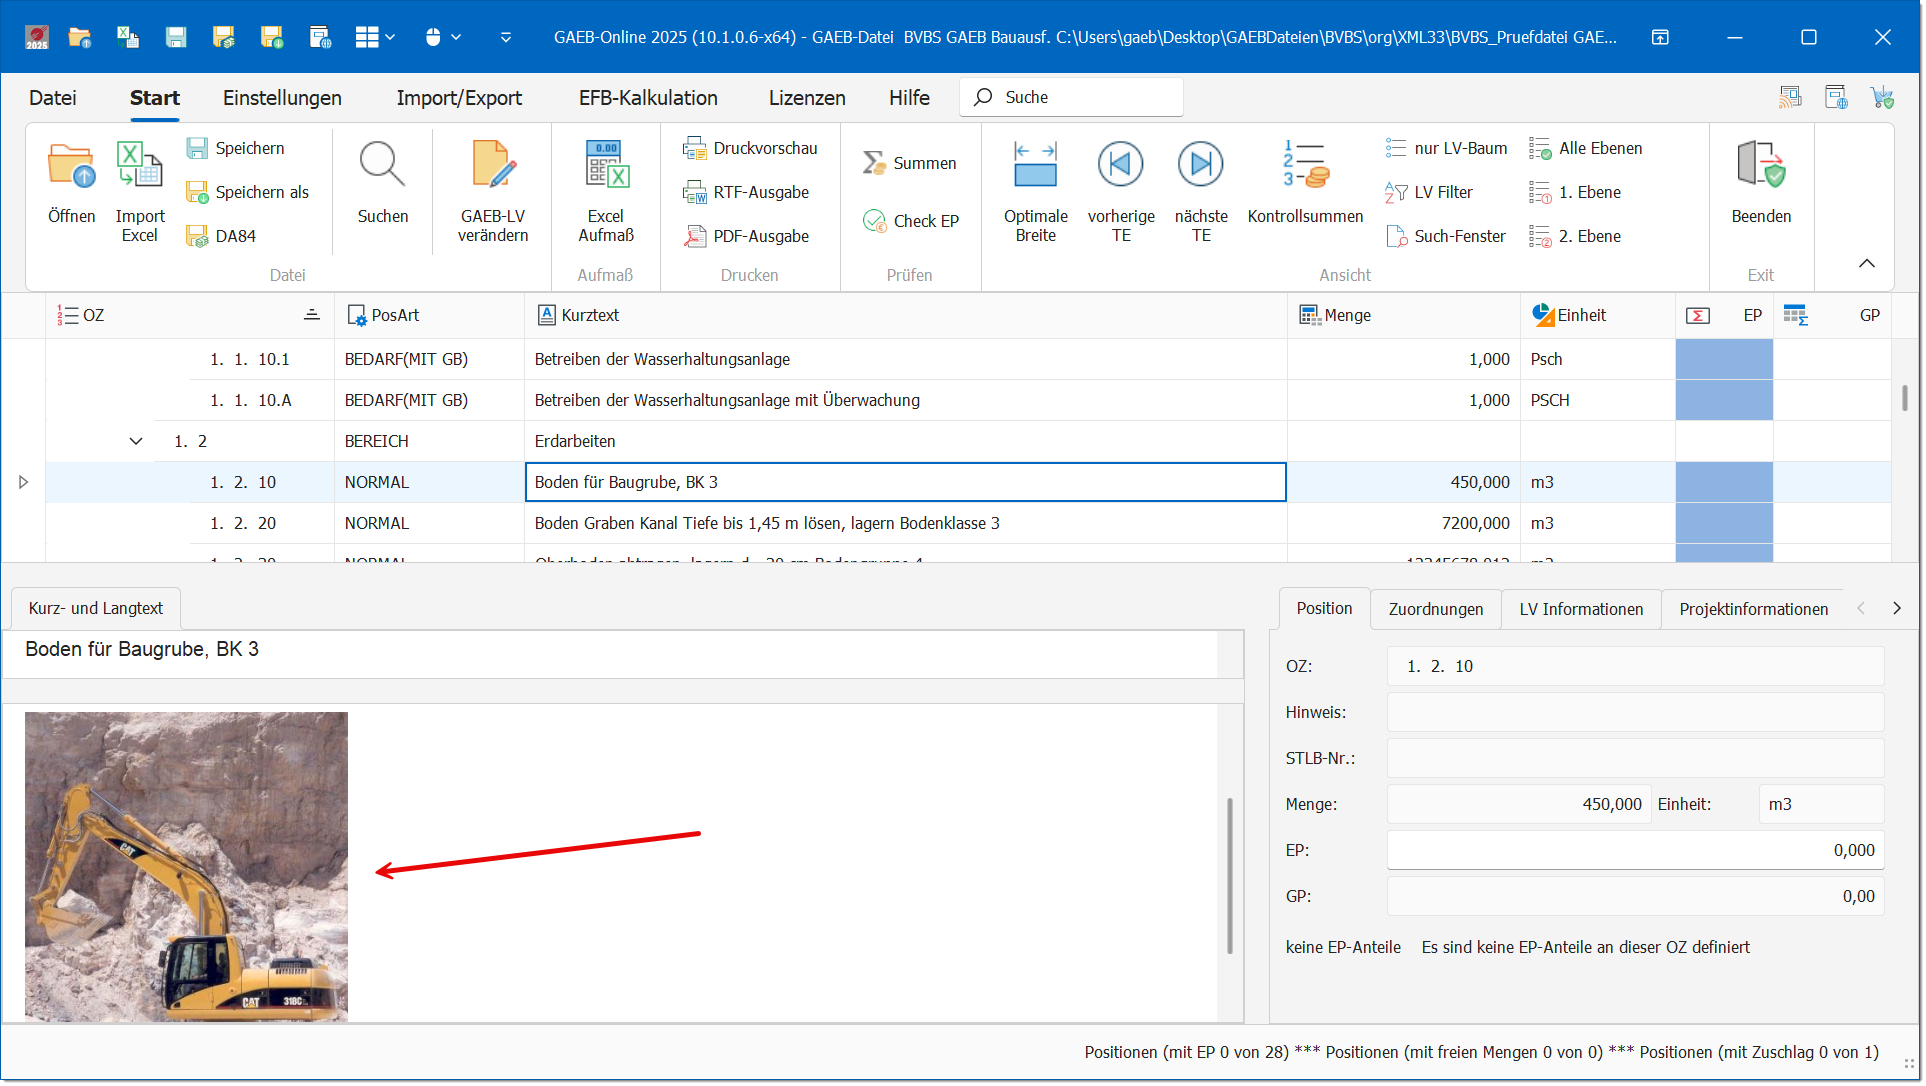Expand row indicator for position 1.2.10
This screenshot has height=1086, width=1926.
click(x=23, y=483)
